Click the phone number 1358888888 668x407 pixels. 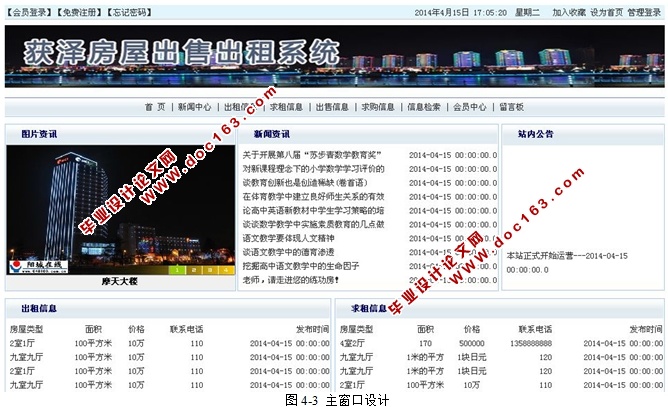pyautogui.click(x=531, y=343)
